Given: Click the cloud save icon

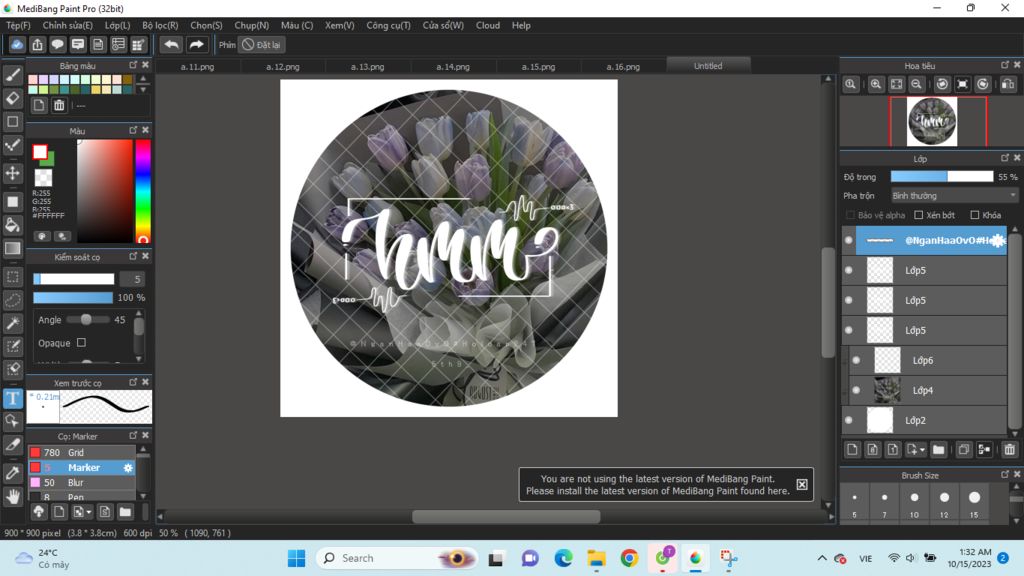Looking at the screenshot, I should coord(17,44).
